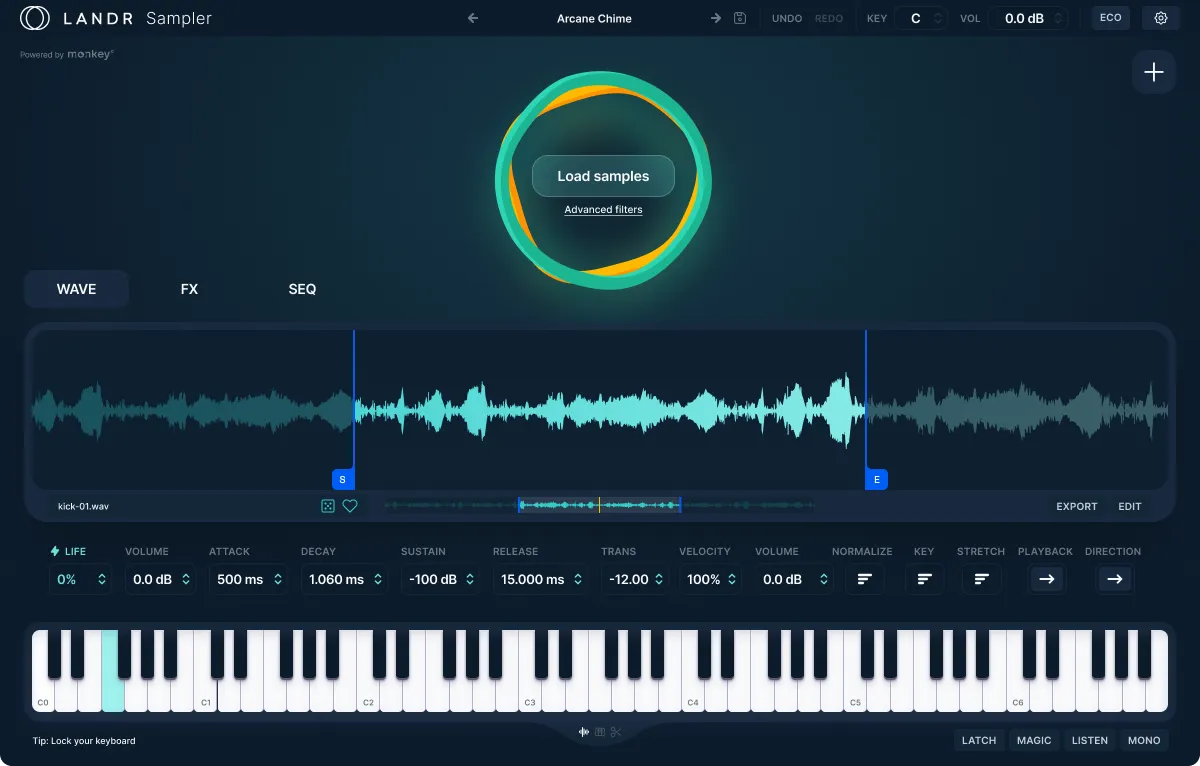This screenshot has height=766, width=1200.
Task: Click the Stretch icon
Action: tap(981, 579)
